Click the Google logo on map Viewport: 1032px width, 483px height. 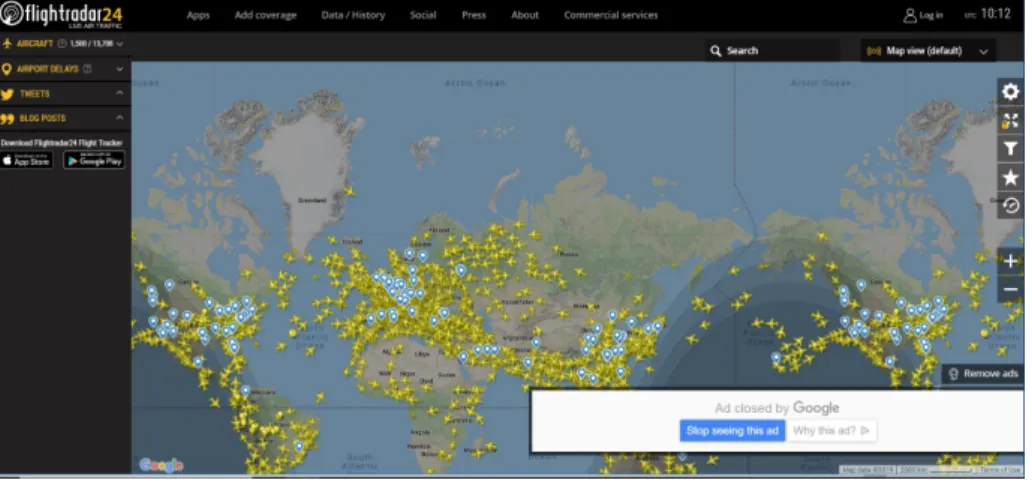click(x=161, y=465)
